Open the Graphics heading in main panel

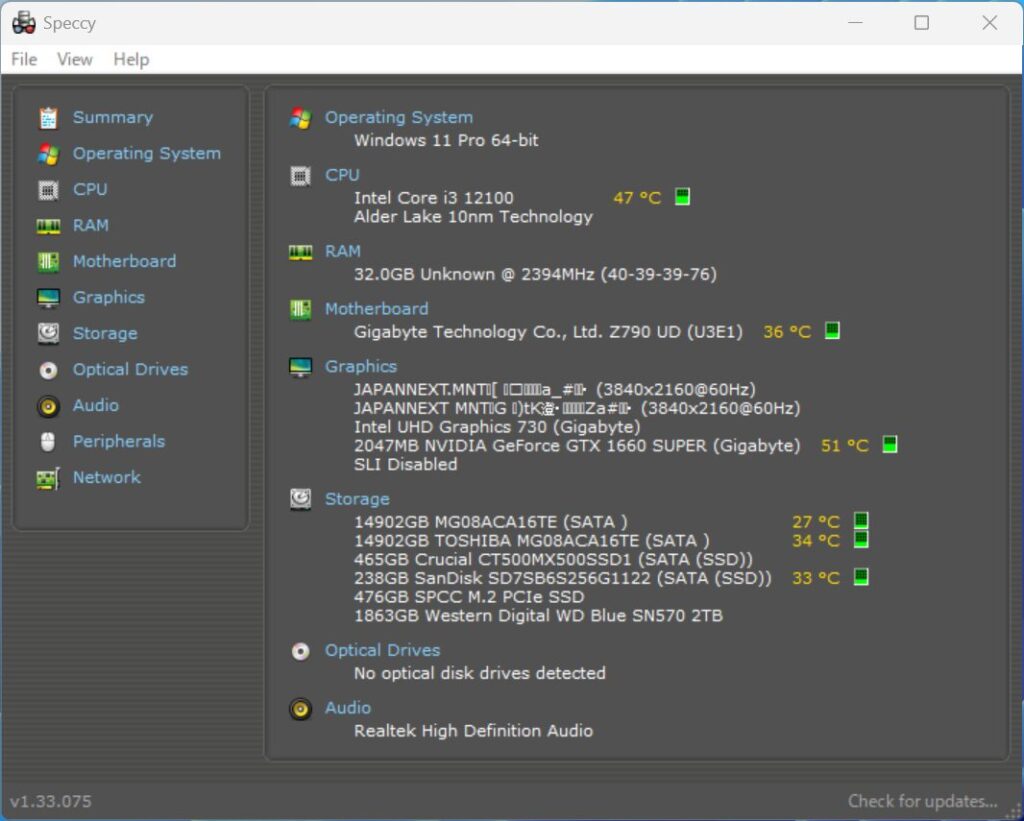click(x=360, y=367)
